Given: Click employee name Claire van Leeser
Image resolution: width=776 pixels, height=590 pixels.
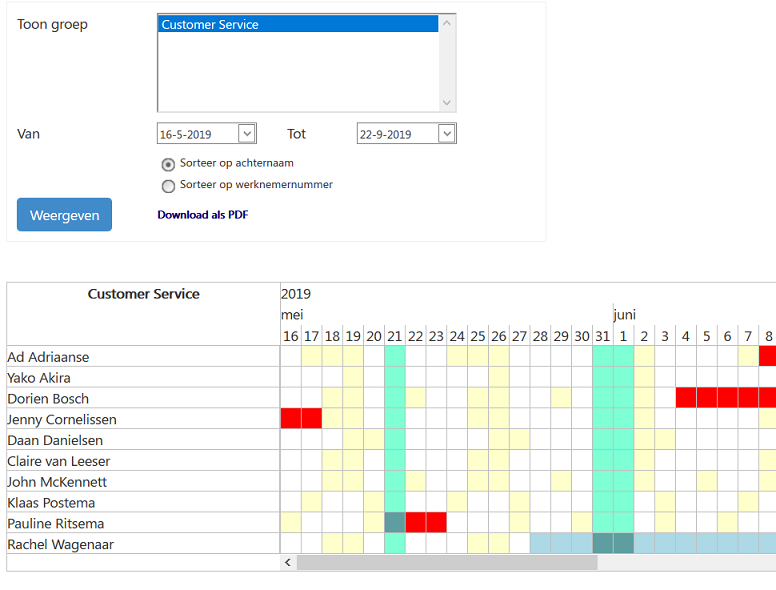Looking at the screenshot, I should coord(58,461).
